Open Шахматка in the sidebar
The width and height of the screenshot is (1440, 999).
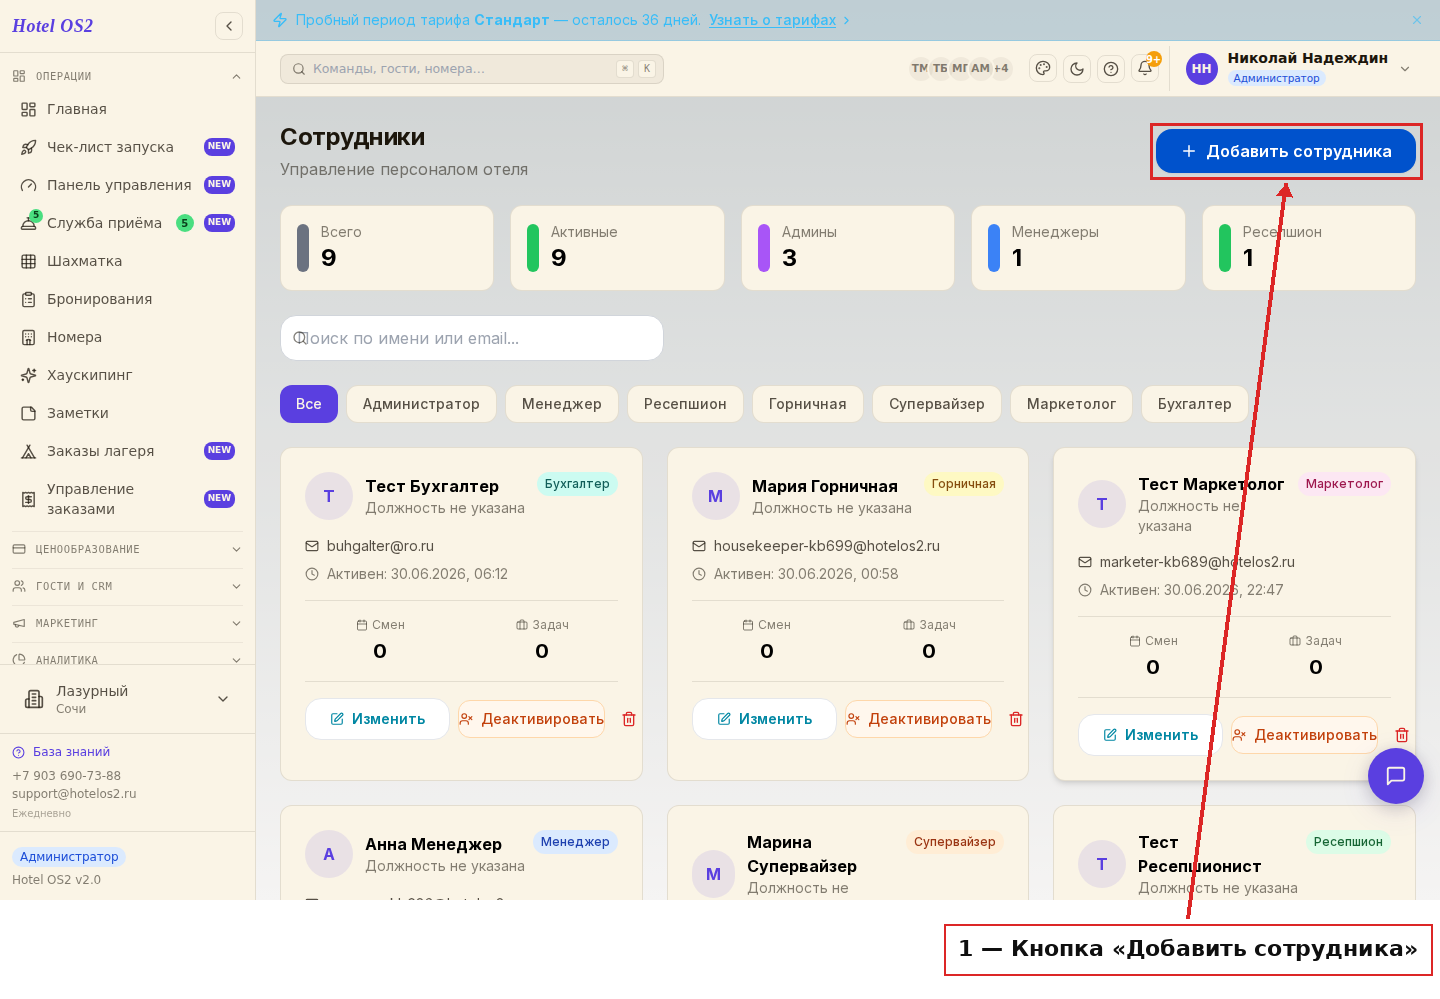pyautogui.click(x=128, y=261)
